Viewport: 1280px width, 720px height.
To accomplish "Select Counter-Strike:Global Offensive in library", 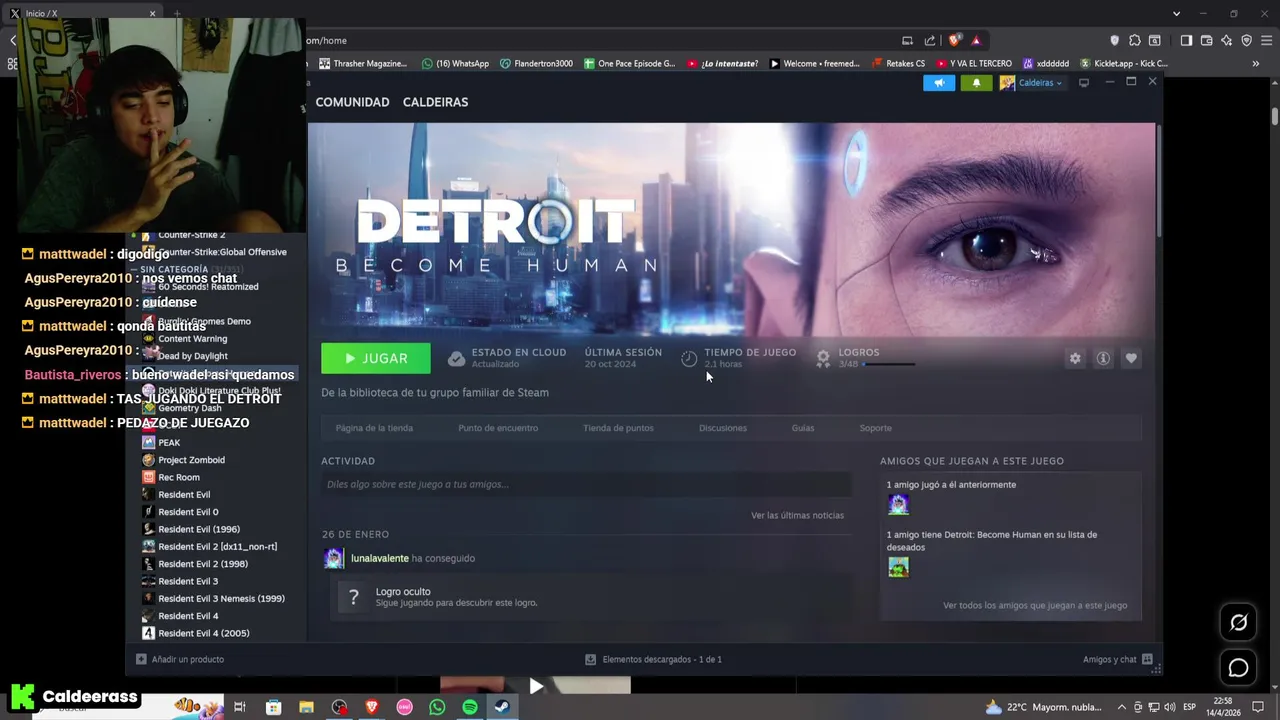I will pos(222,252).
